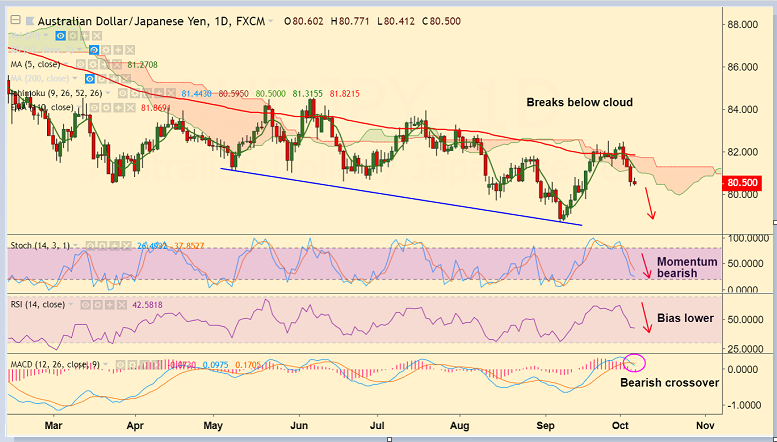Click the flag icon beside symbol title
This screenshot has width=777, height=442.
coord(30,21)
